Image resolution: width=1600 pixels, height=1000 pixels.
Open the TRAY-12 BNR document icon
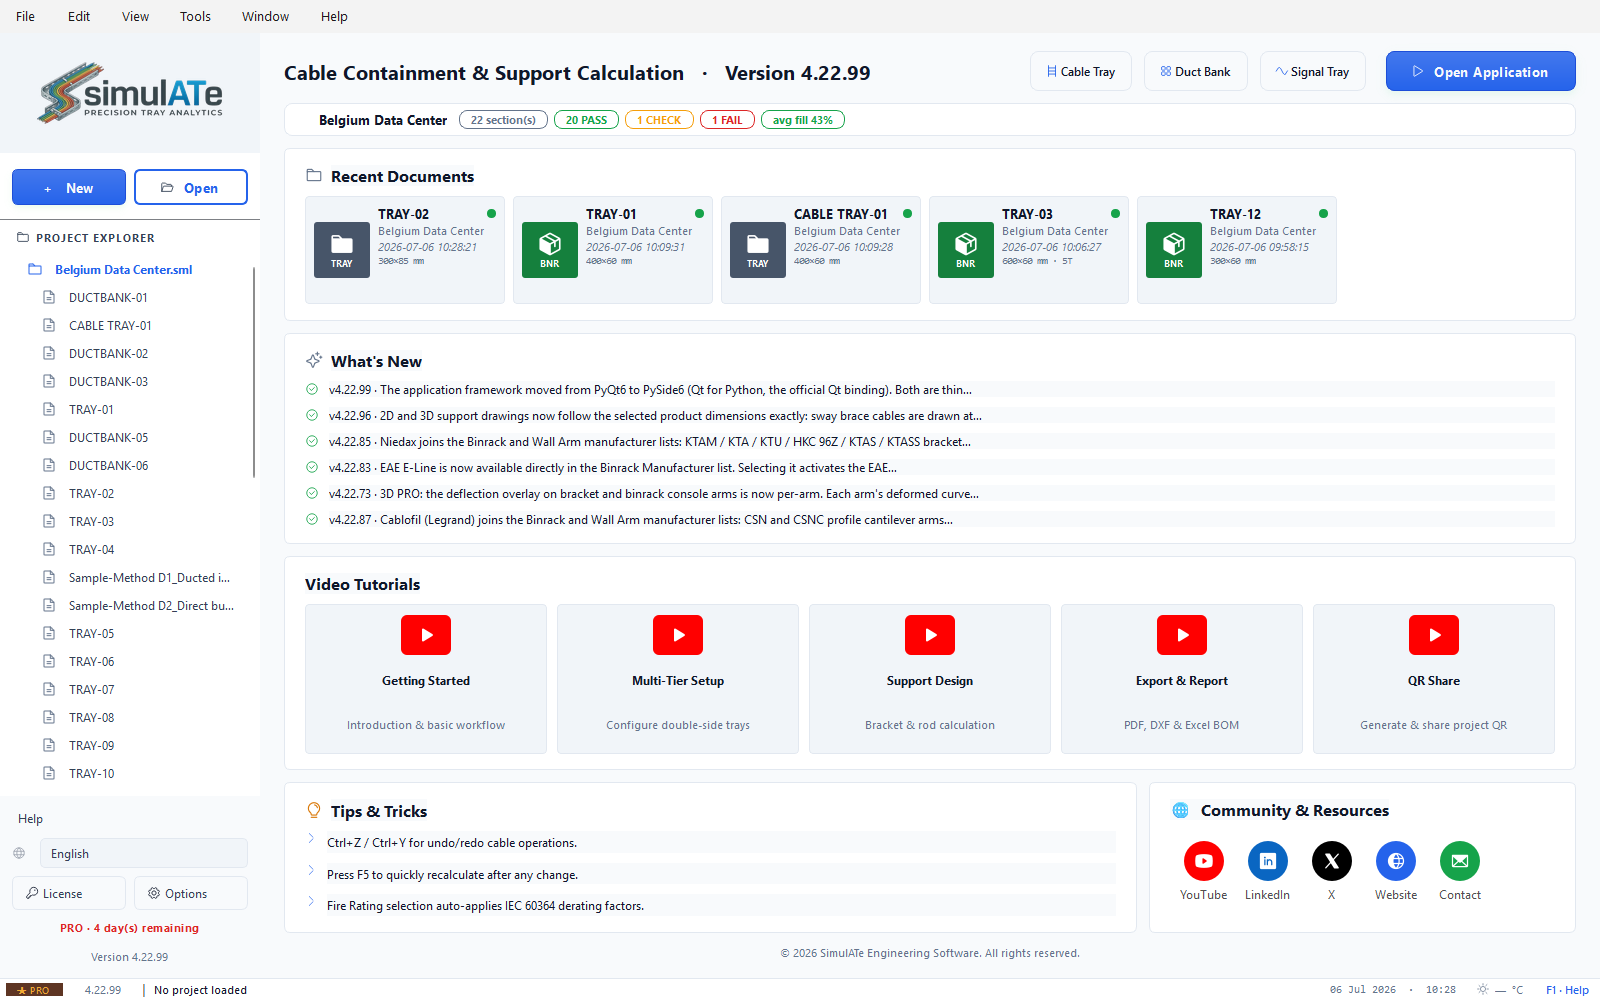(x=1174, y=250)
